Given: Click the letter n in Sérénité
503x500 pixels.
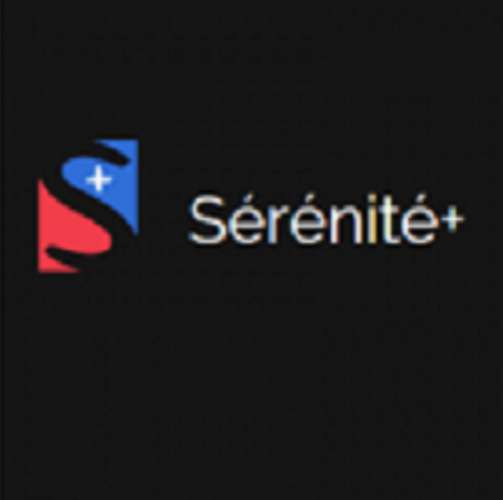Looking at the screenshot, I should [x=345, y=226].
